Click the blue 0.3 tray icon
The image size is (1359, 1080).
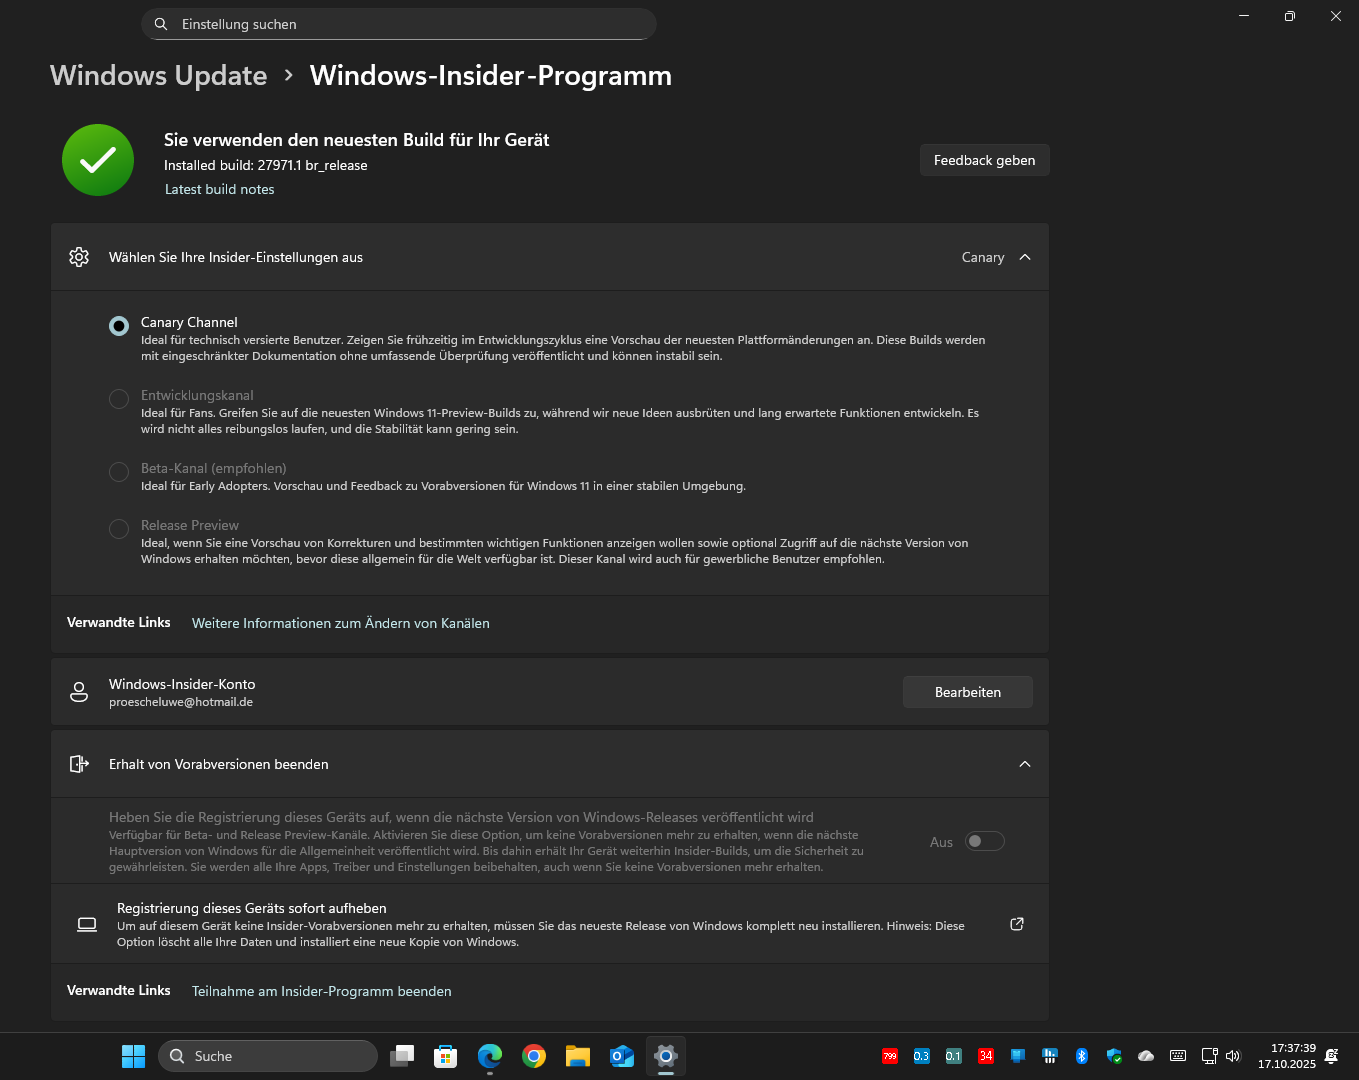[922, 1056]
